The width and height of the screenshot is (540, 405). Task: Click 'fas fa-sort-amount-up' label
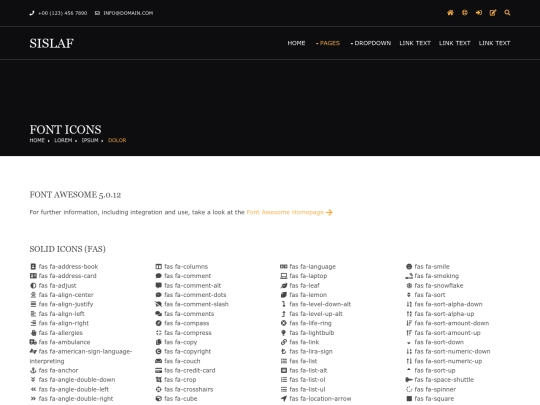[447, 333]
